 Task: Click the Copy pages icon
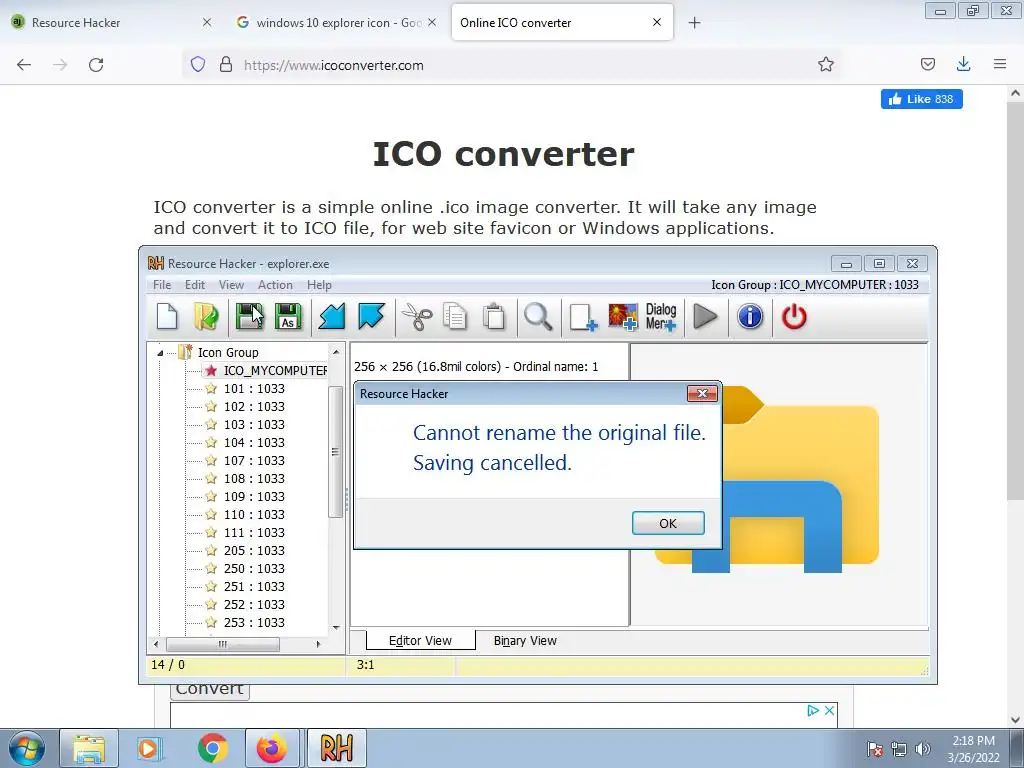point(455,317)
